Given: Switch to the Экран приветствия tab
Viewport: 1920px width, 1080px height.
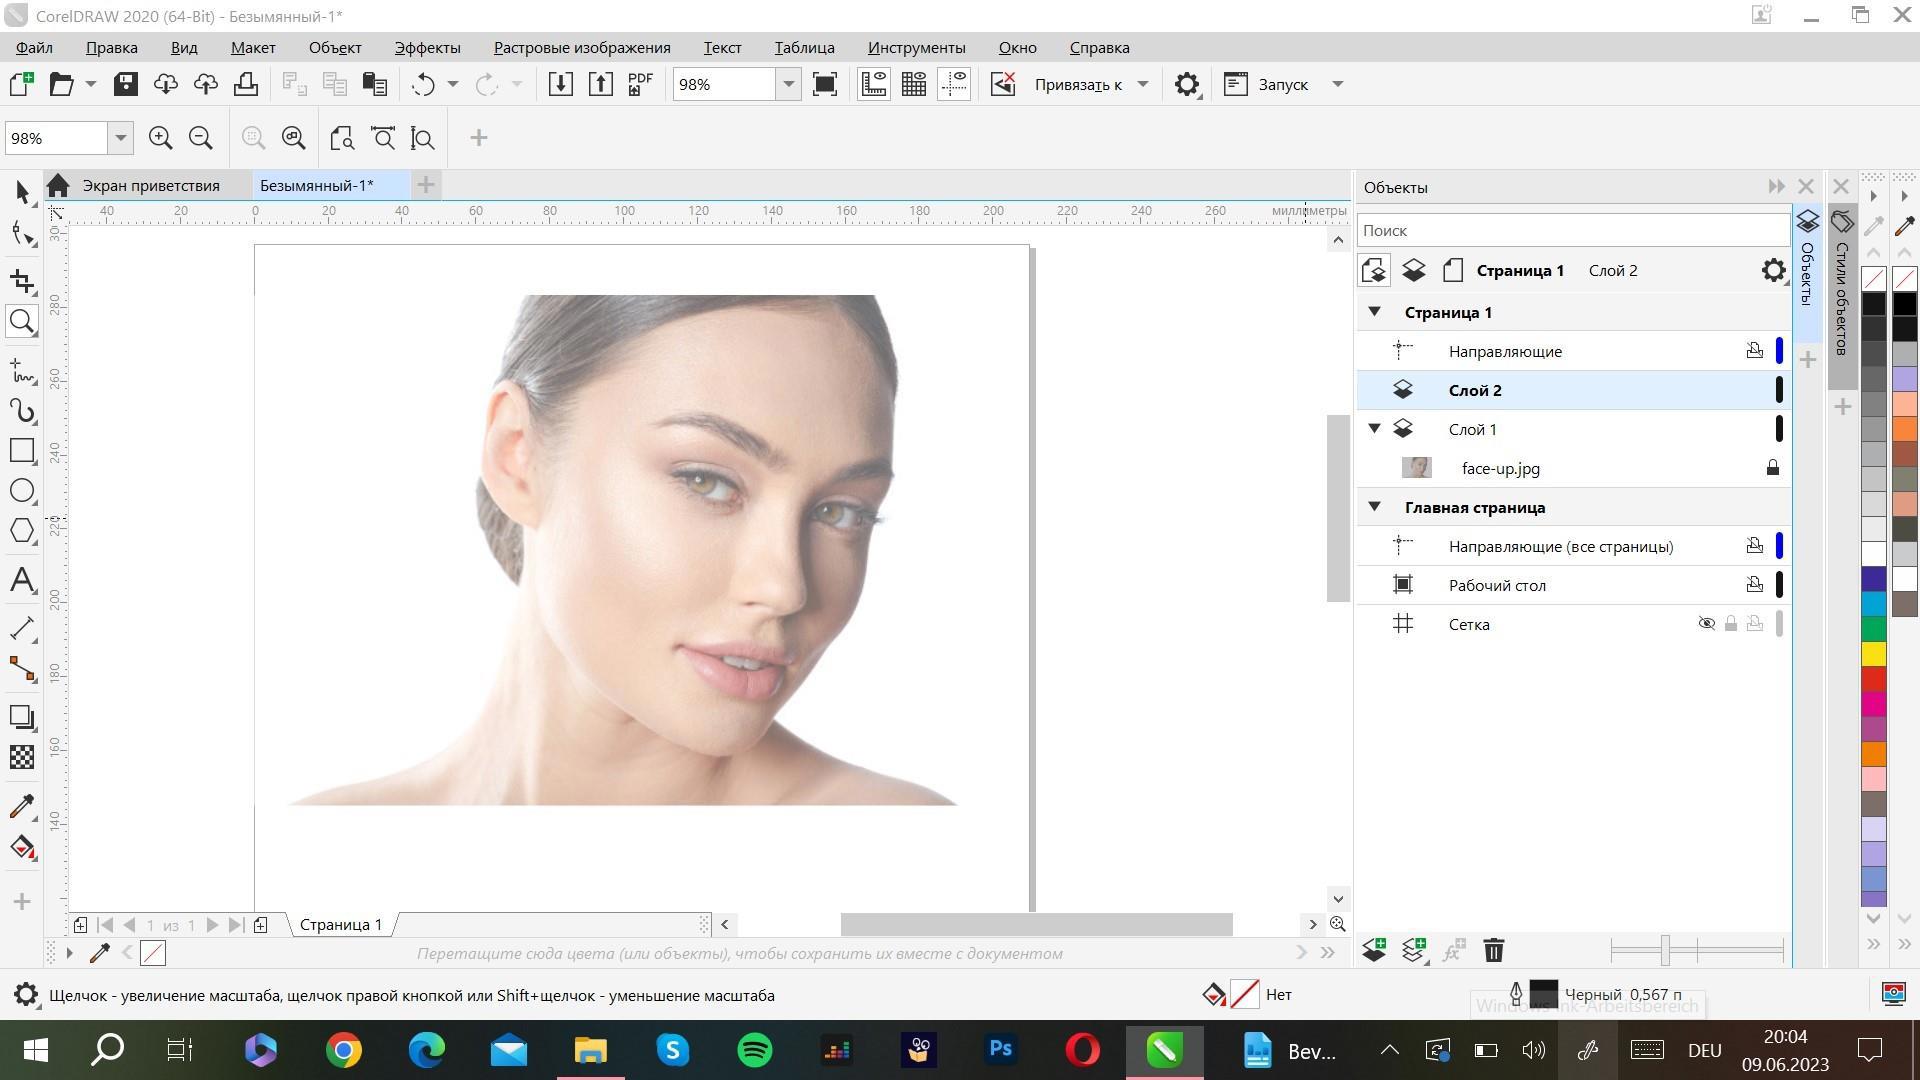Looking at the screenshot, I should (x=150, y=185).
